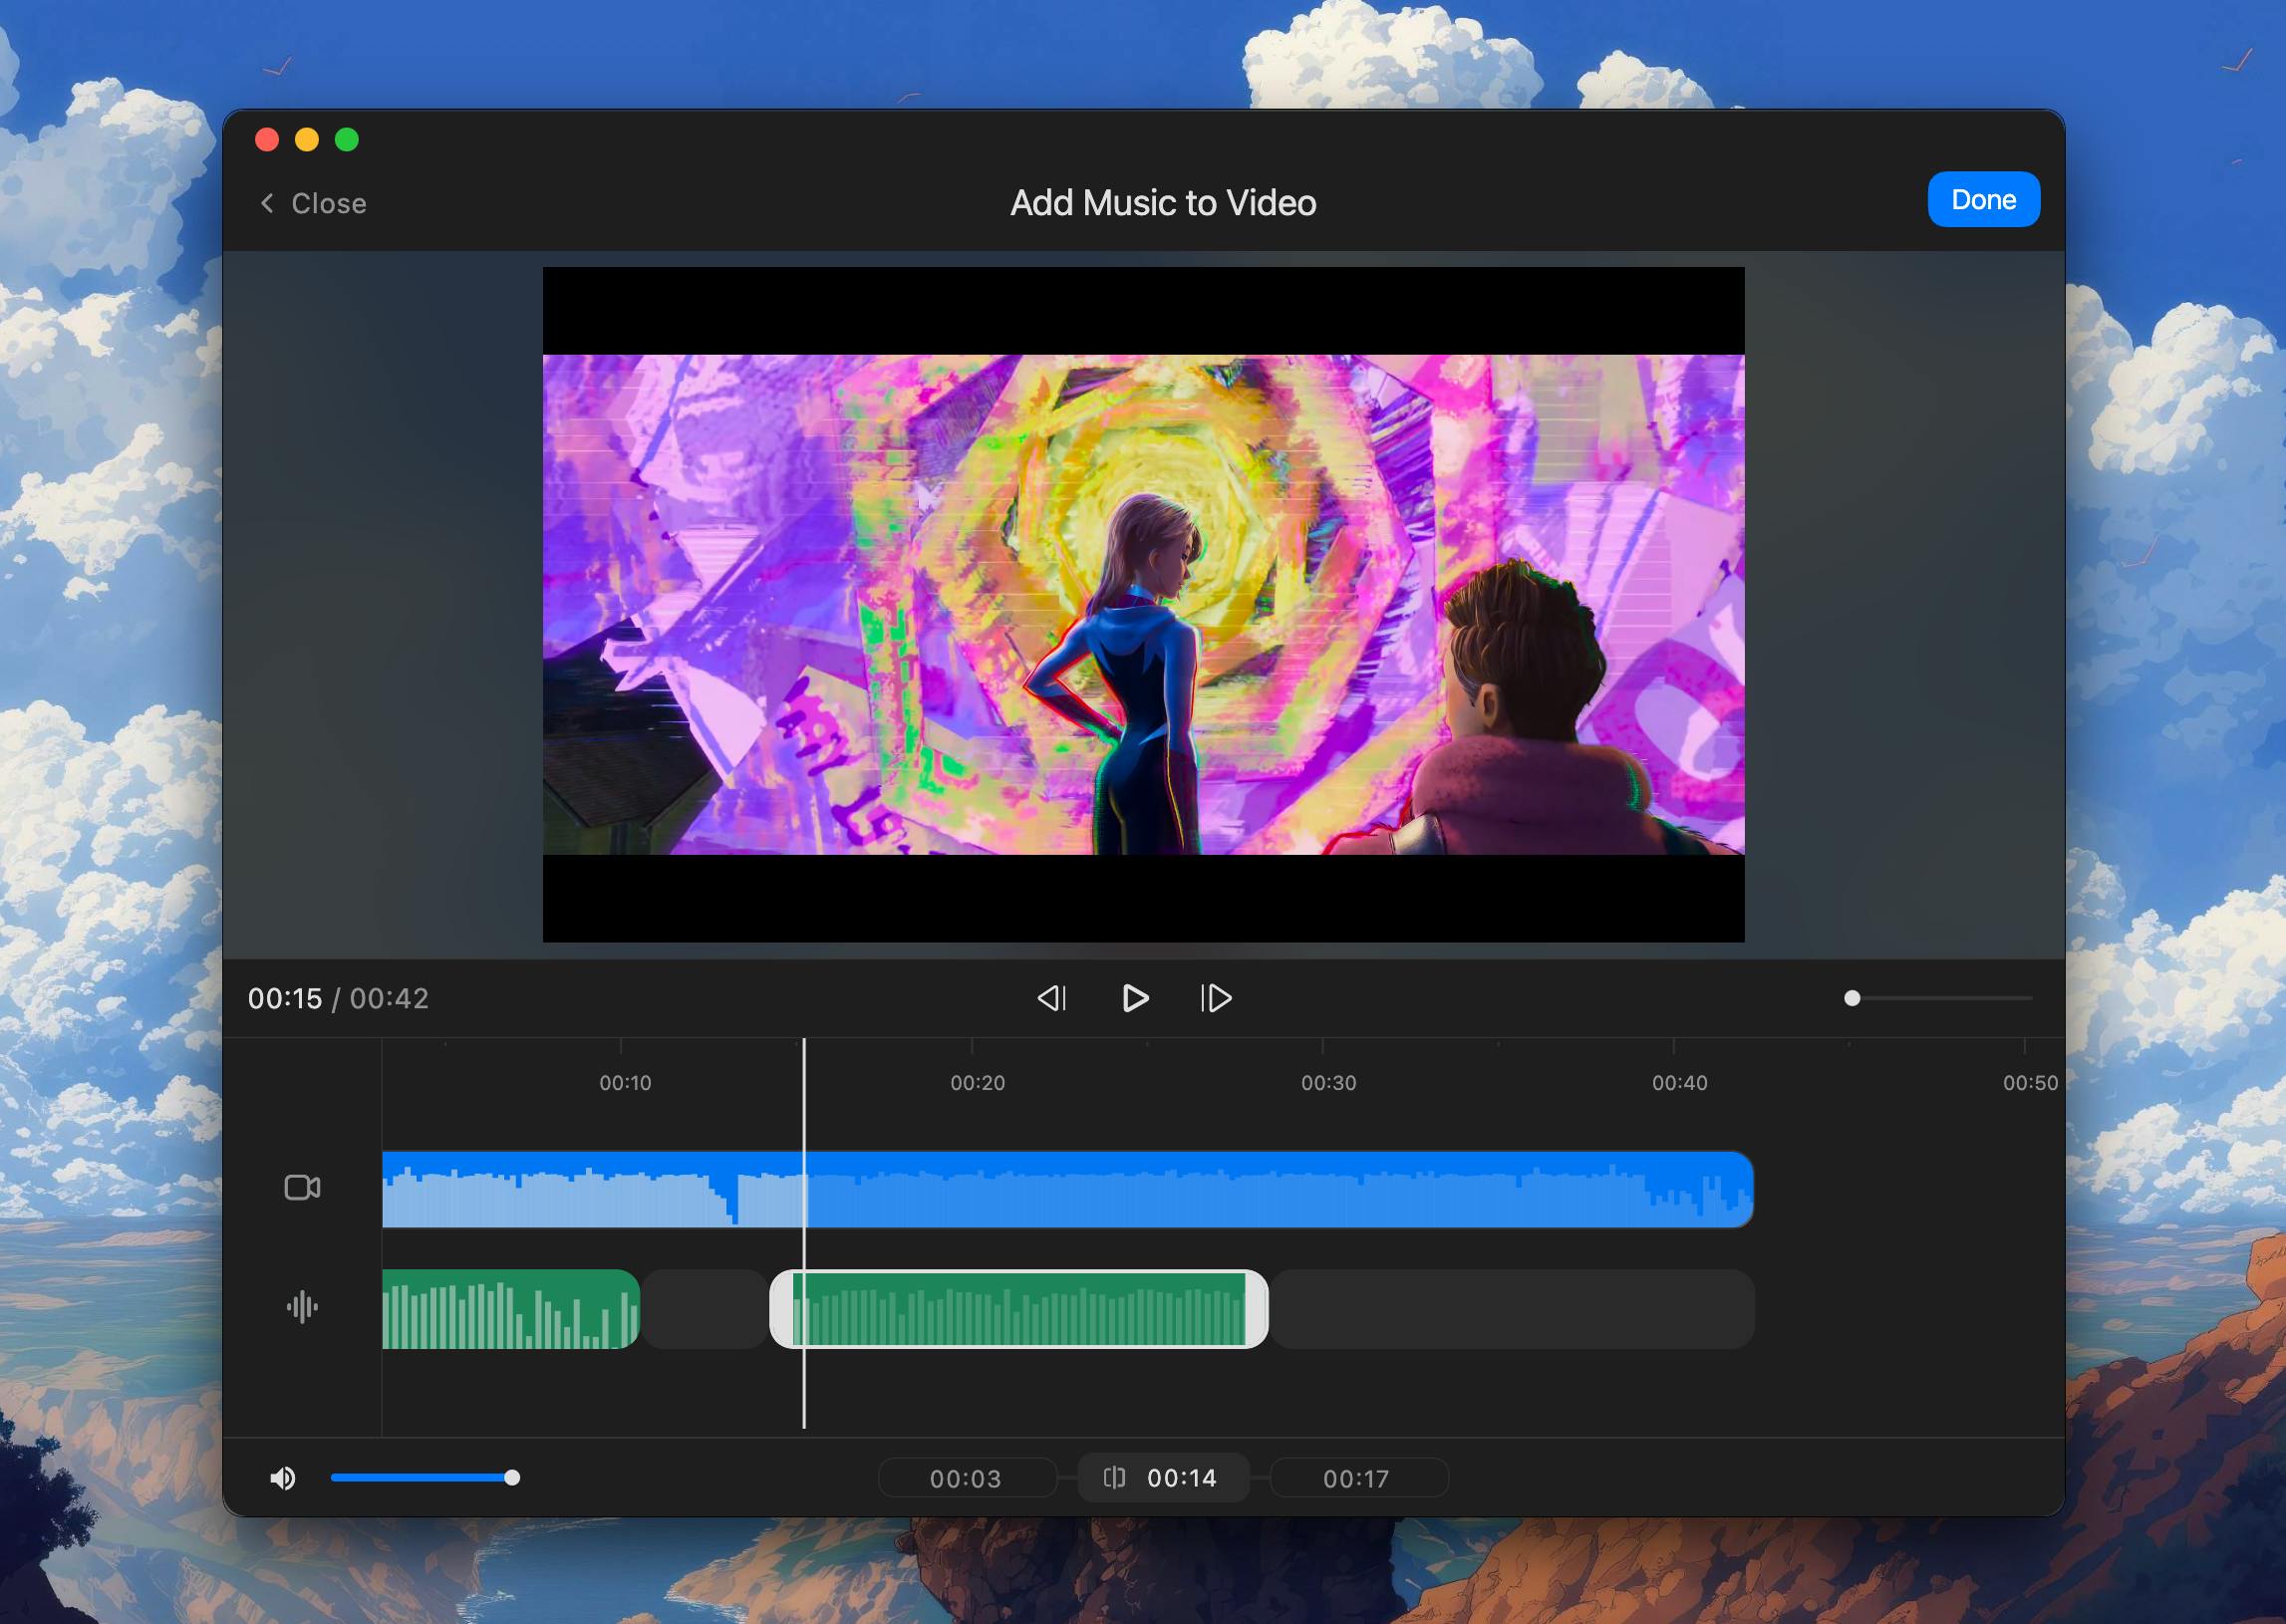Click the left trim handle of selected audio clip
Image resolution: width=2286 pixels, height=1624 pixels.
781,1309
